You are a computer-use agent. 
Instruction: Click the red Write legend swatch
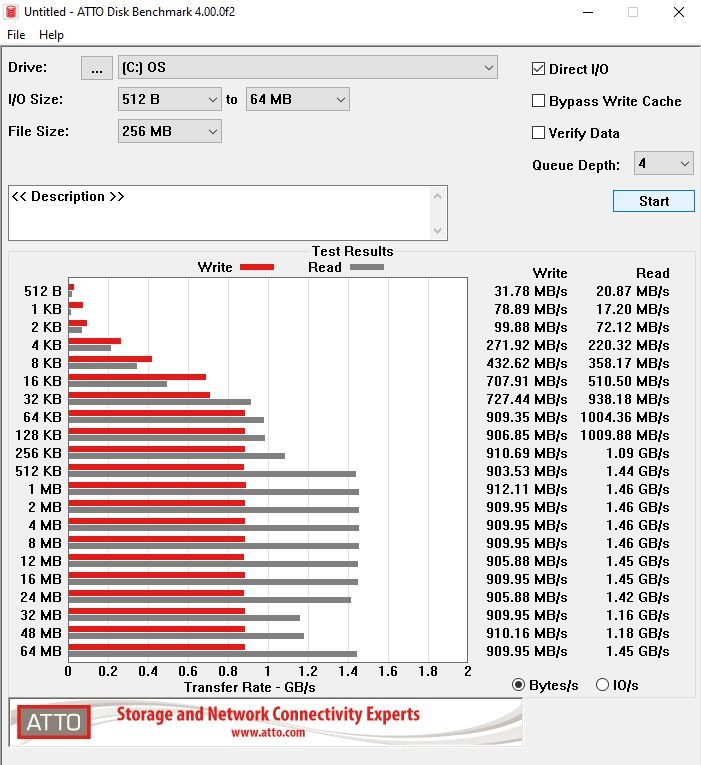257,267
